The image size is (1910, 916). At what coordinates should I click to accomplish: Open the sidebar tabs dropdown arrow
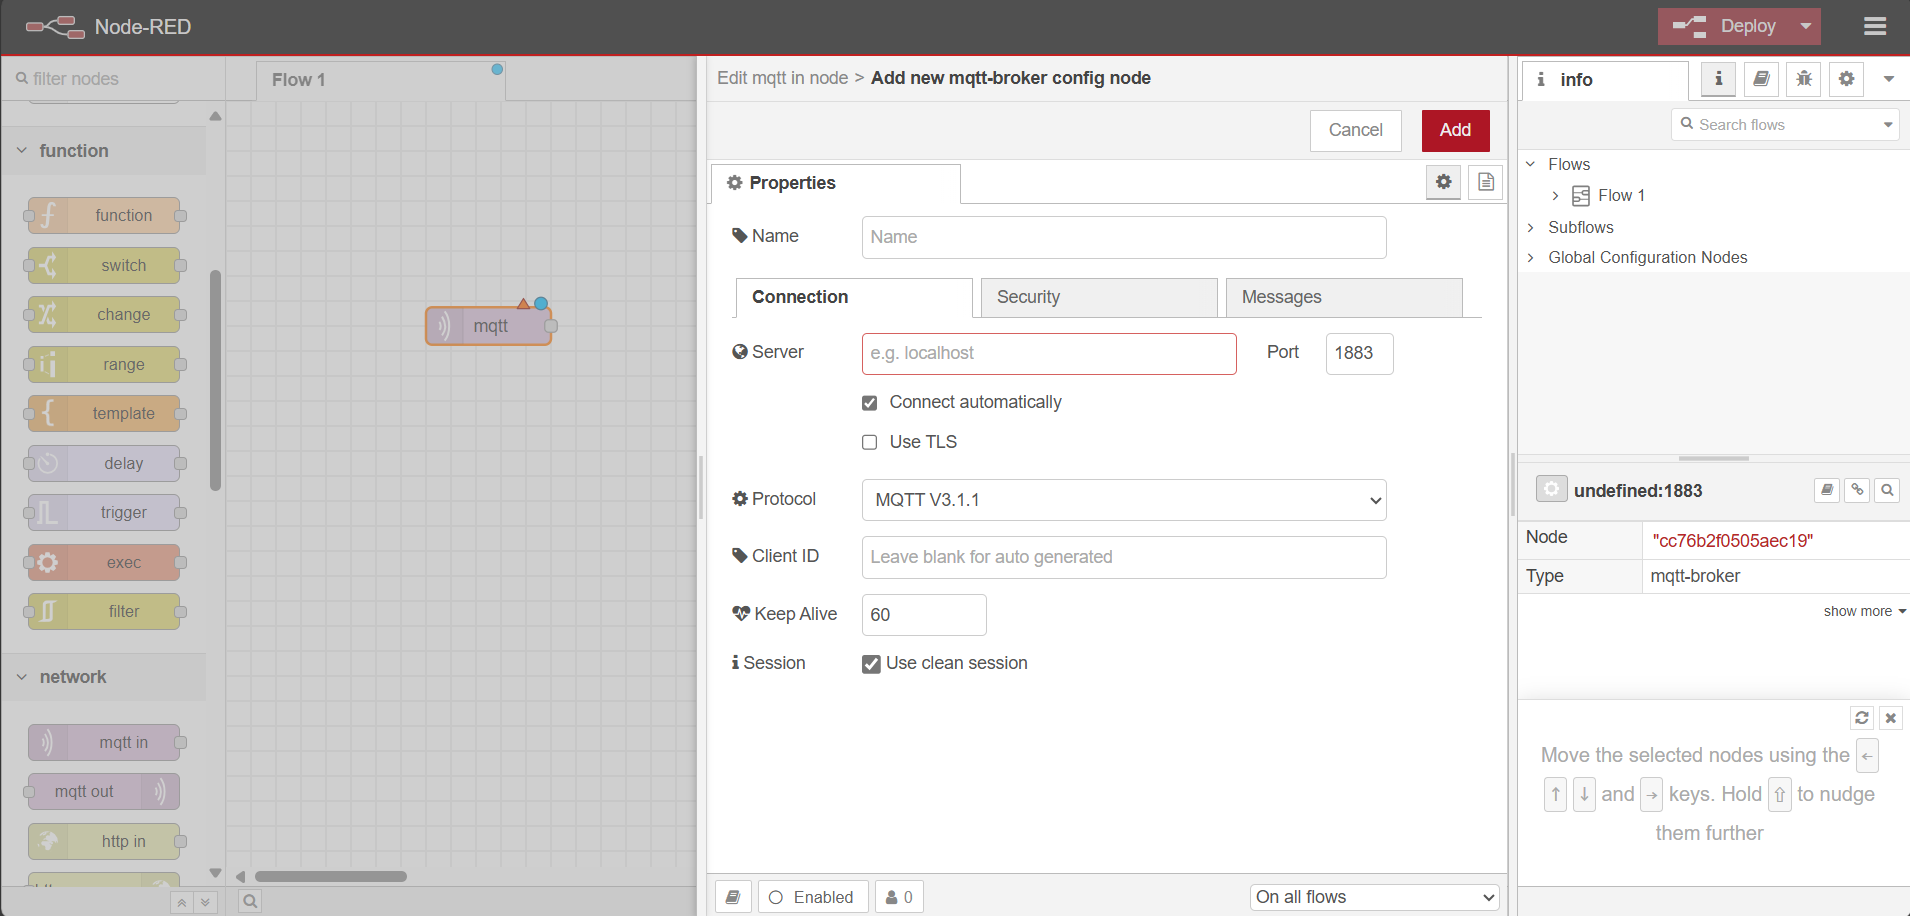(1889, 79)
